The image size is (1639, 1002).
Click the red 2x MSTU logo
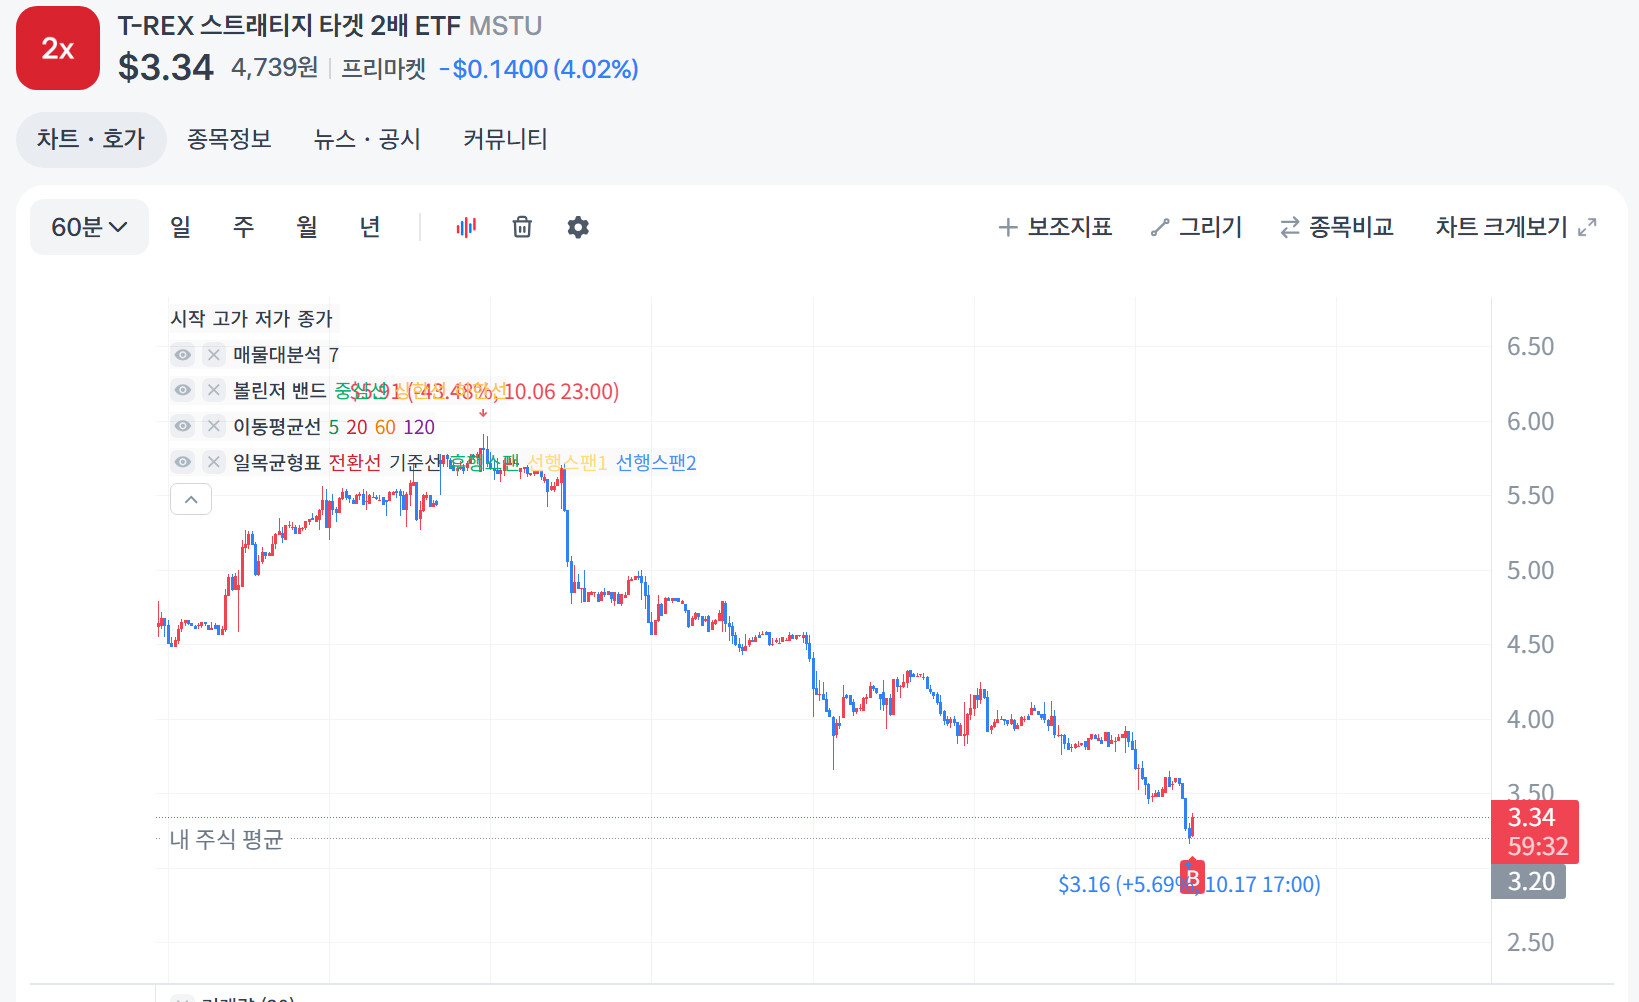58,48
